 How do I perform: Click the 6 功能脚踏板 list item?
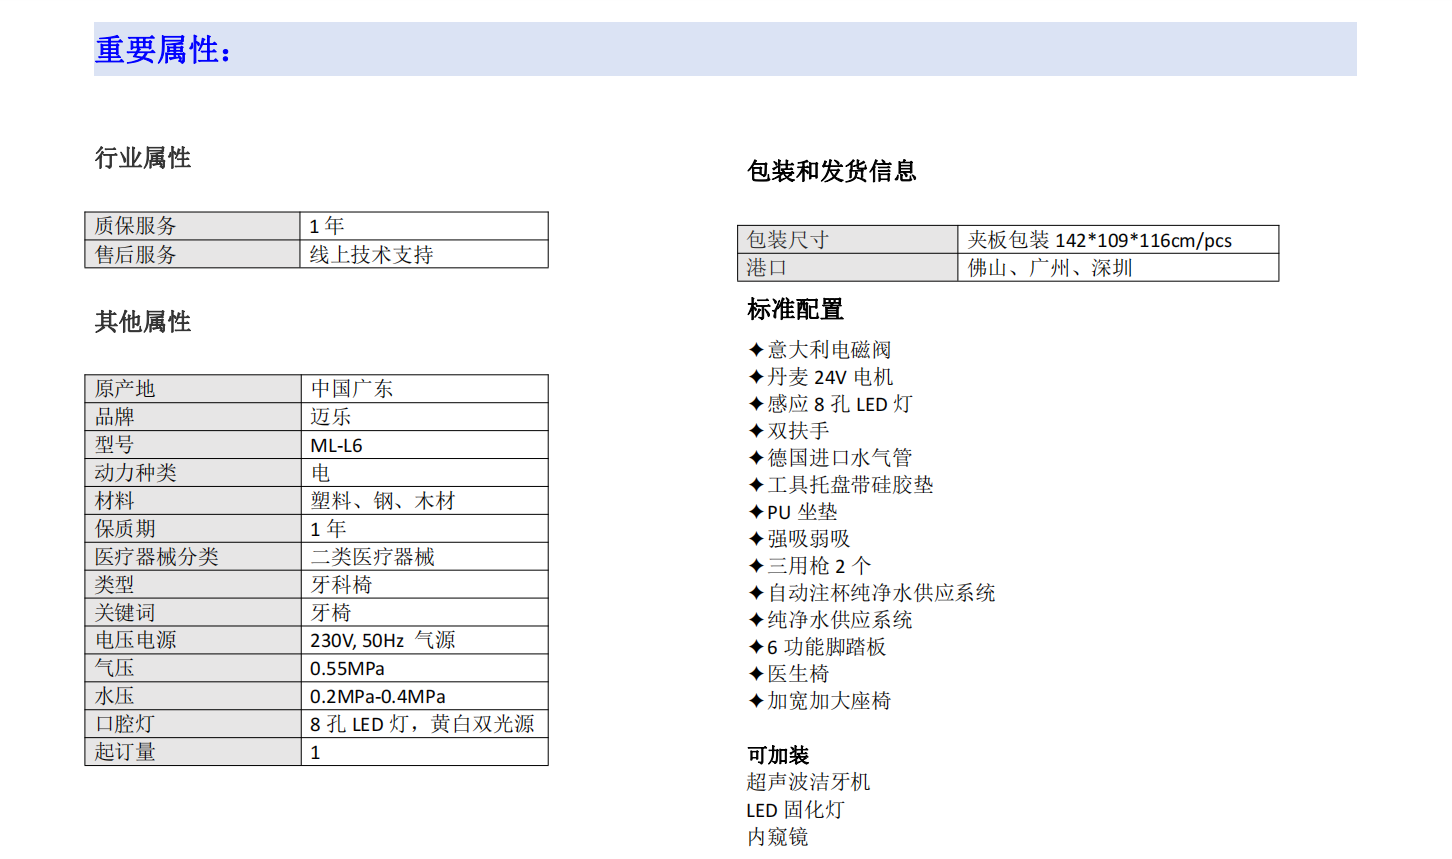[x=817, y=647]
